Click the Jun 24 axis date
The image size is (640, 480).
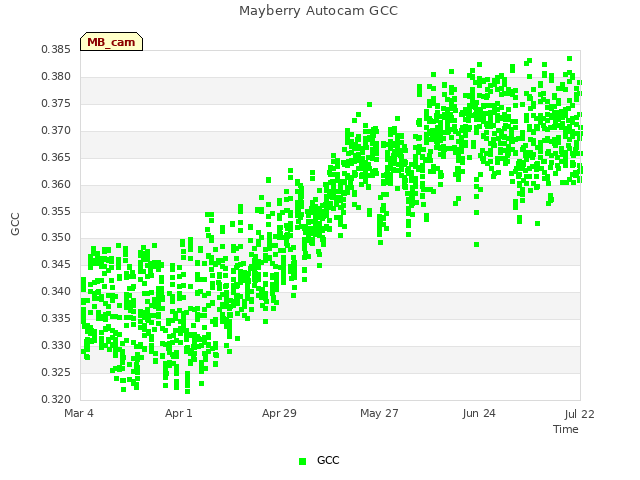pos(479,413)
